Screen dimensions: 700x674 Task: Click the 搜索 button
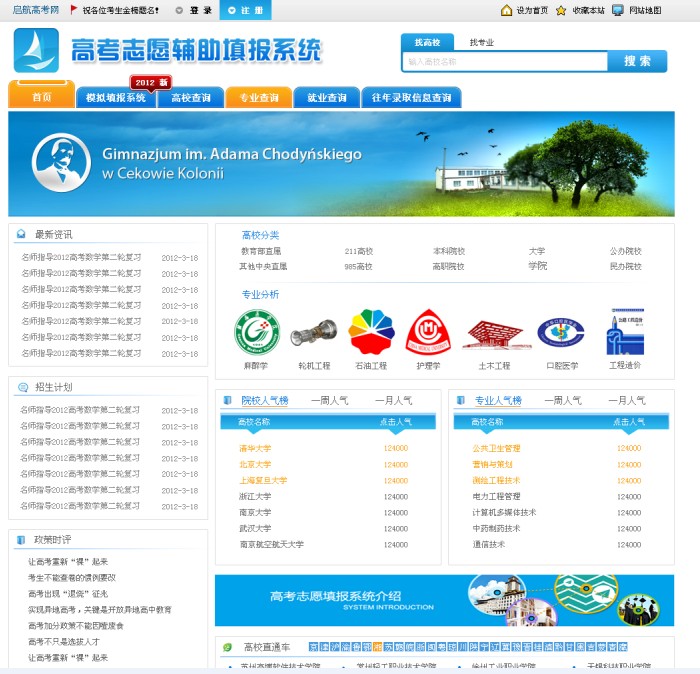pos(638,61)
